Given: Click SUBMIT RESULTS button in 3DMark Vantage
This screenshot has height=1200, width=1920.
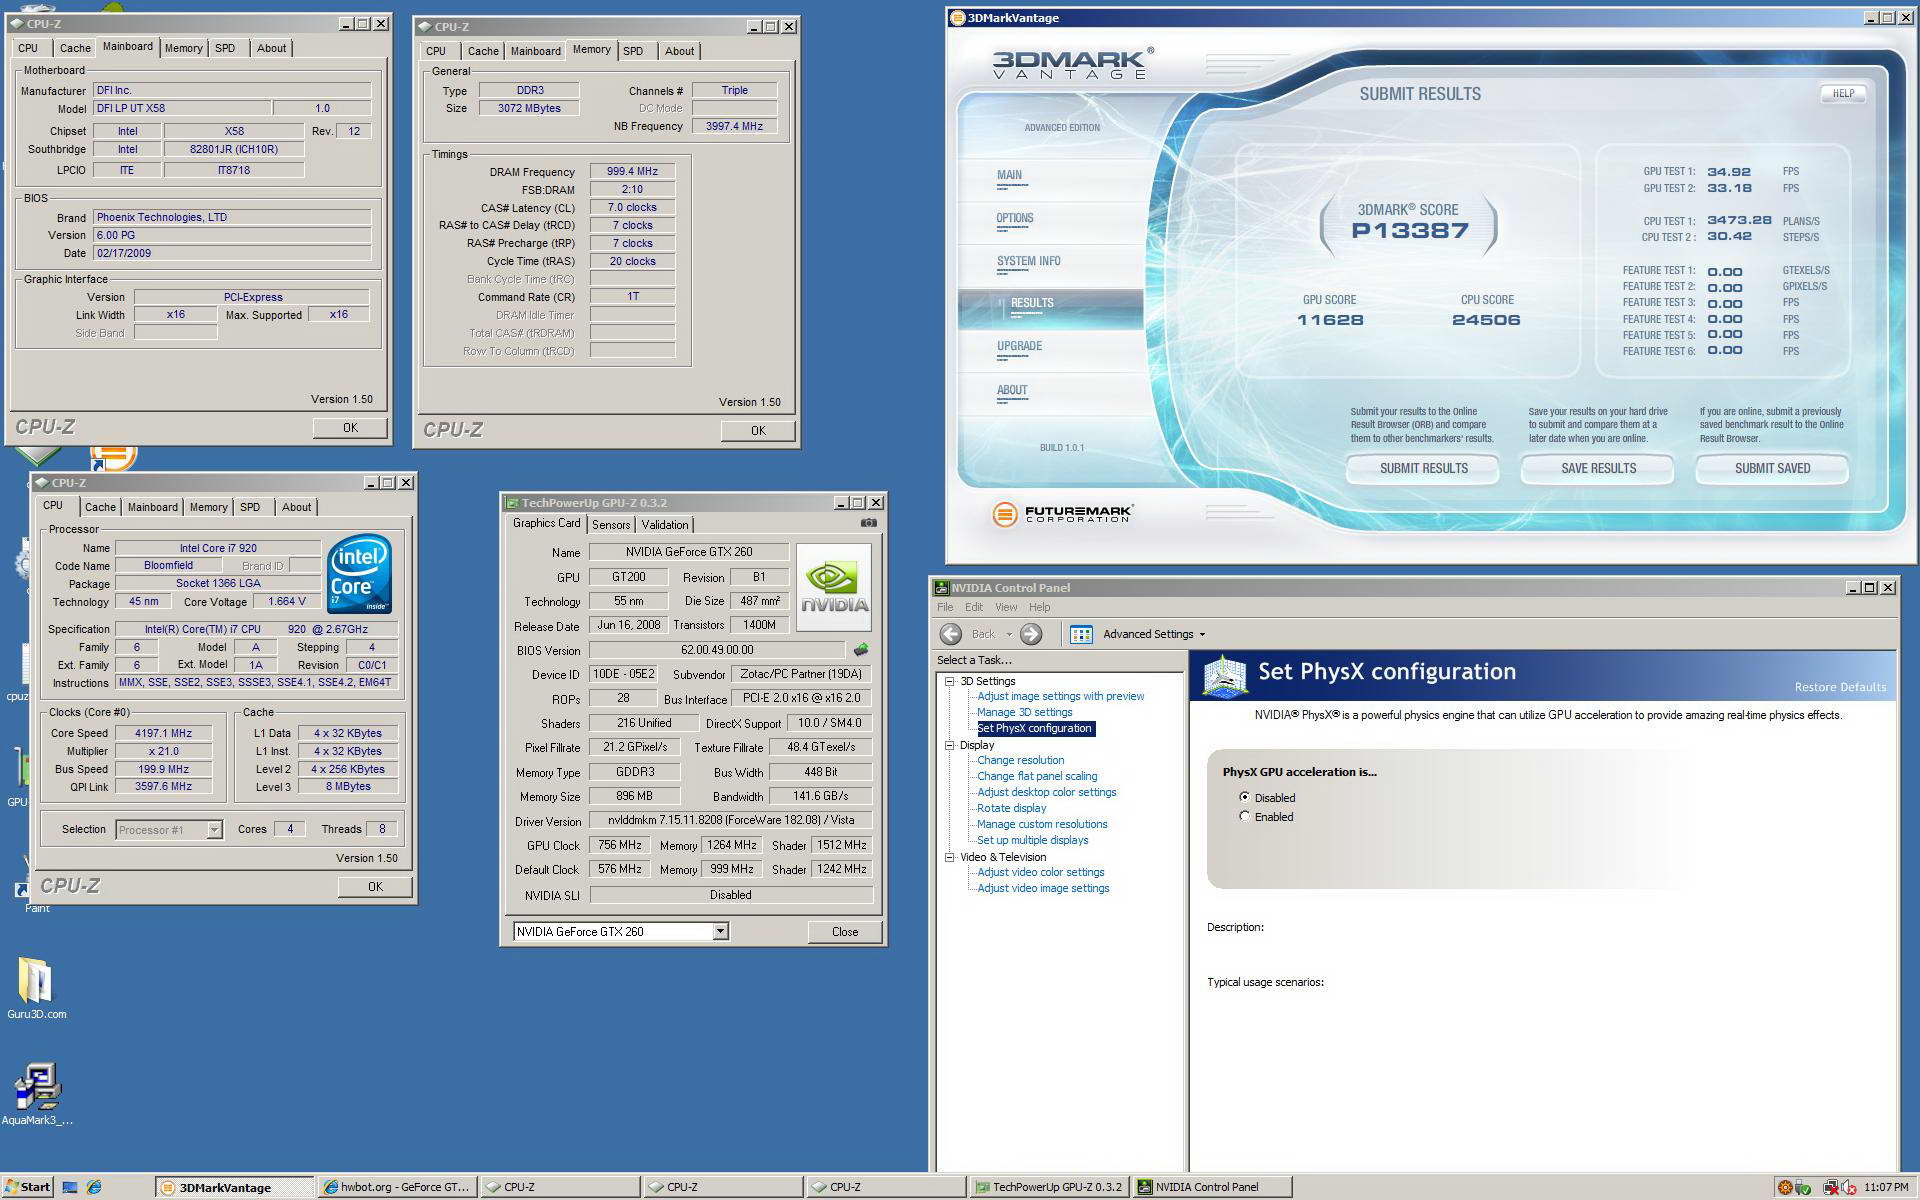Looking at the screenshot, I should coord(1423,468).
